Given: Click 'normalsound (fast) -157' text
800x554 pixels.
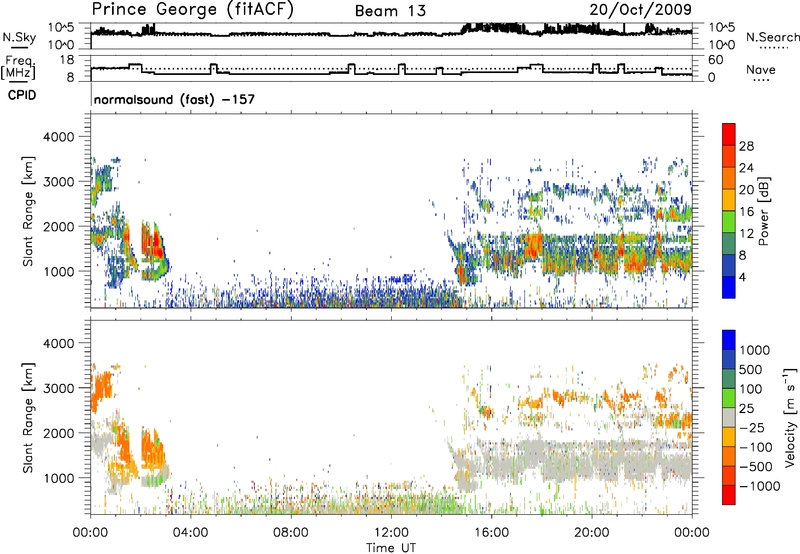Looking at the screenshot, I should [174, 99].
